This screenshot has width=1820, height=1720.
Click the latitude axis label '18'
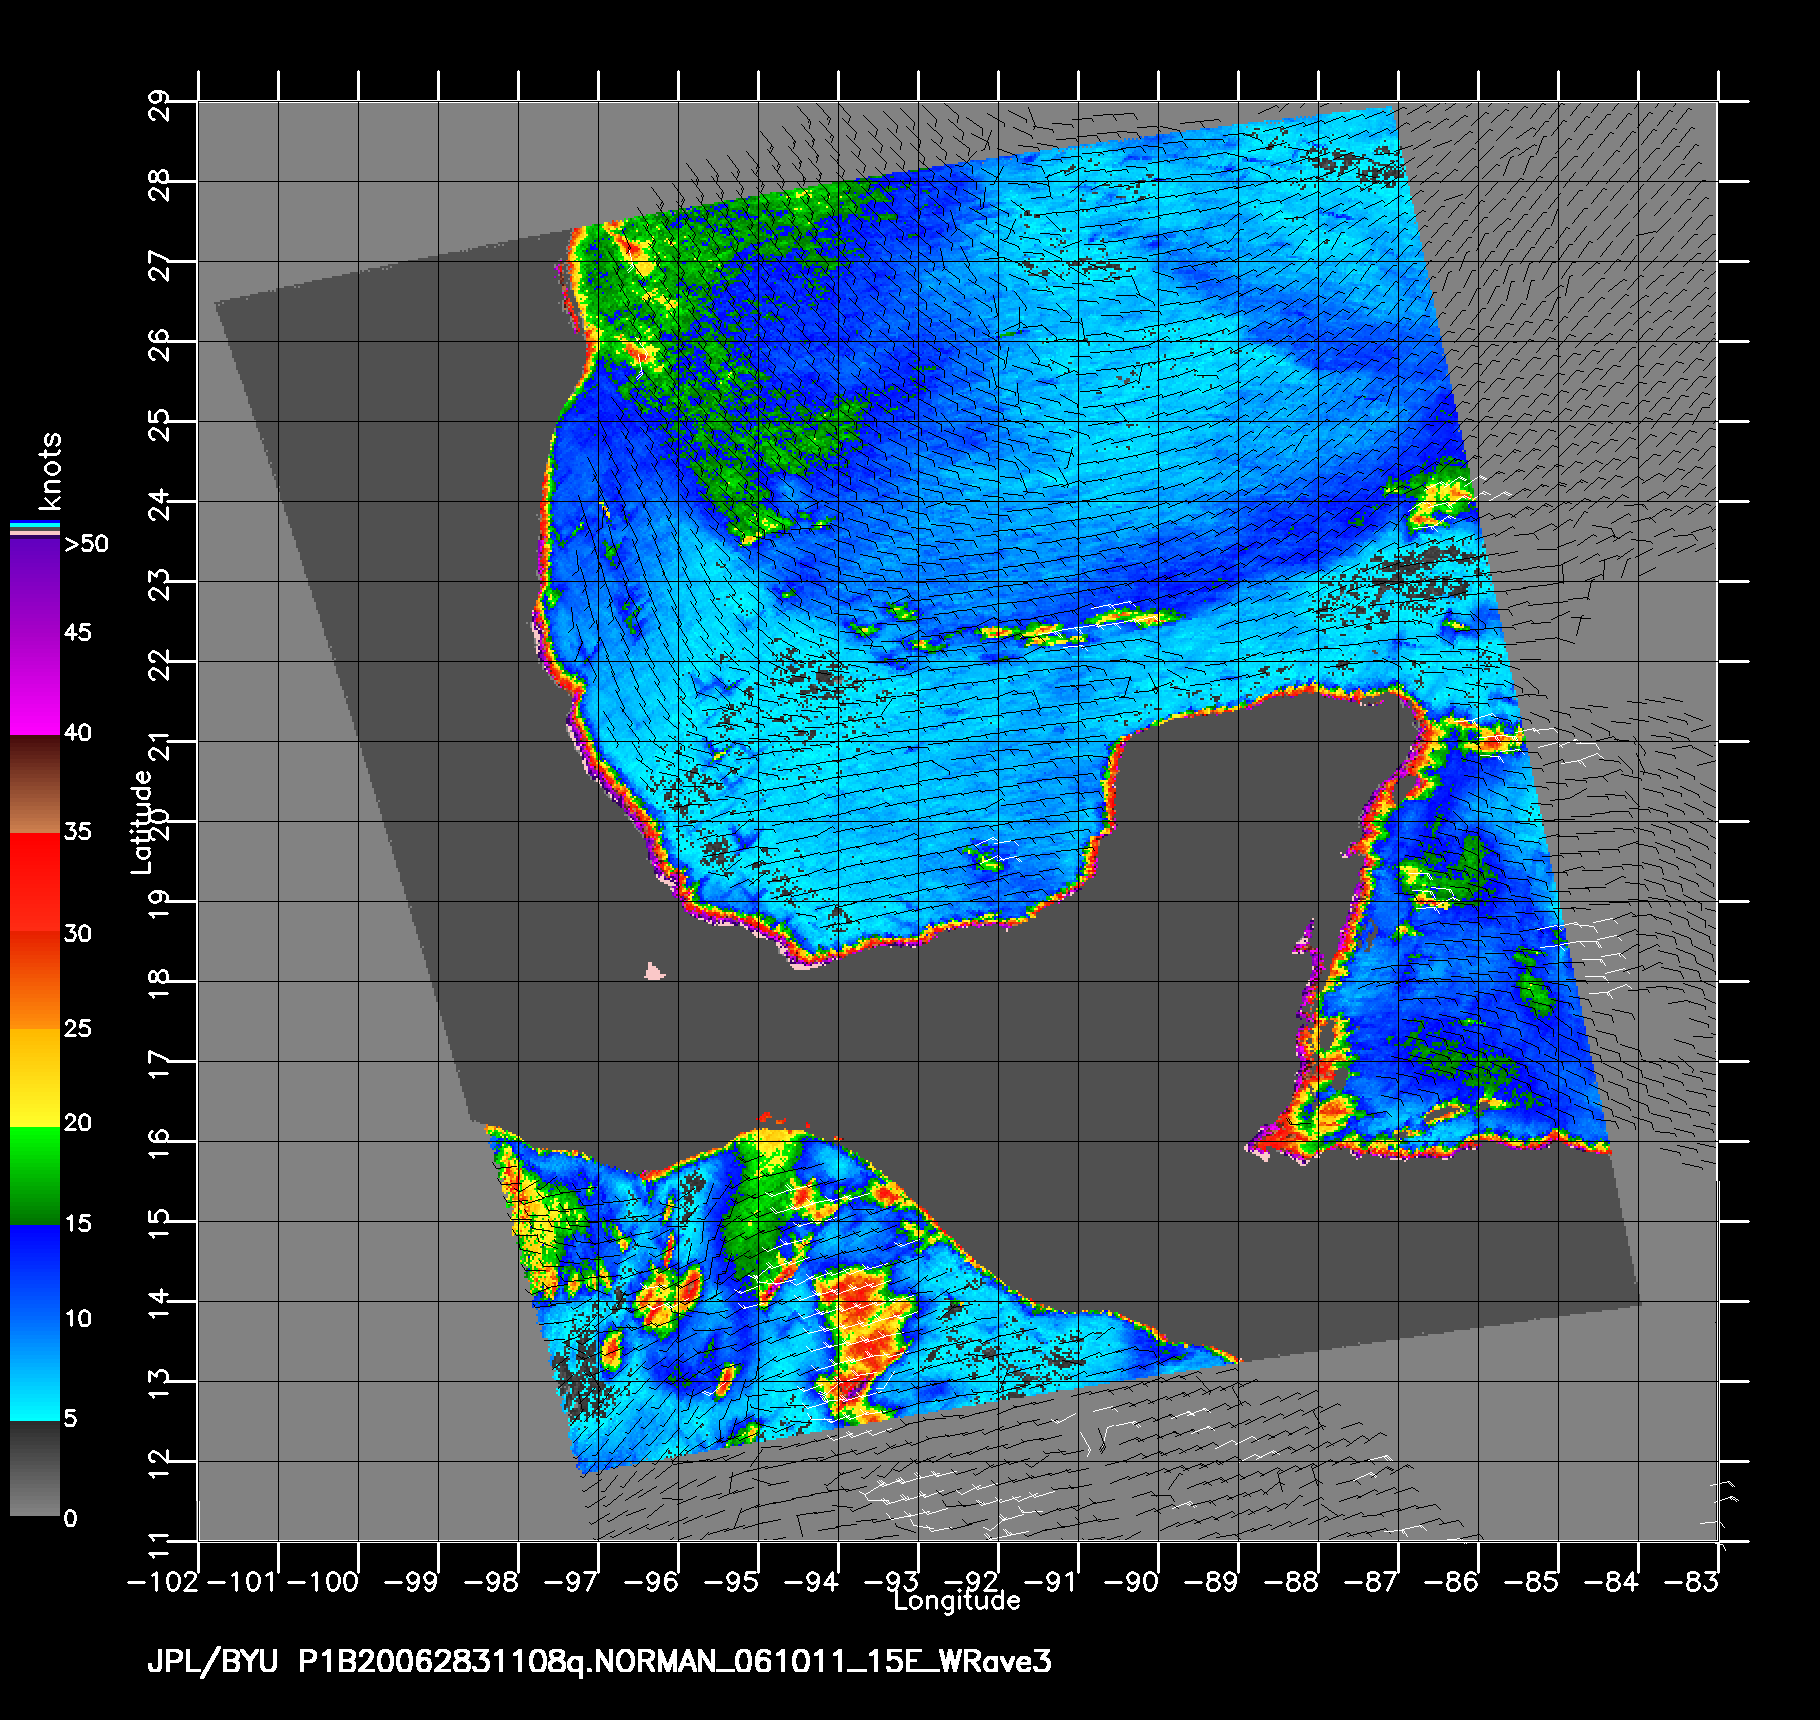pyautogui.click(x=161, y=983)
